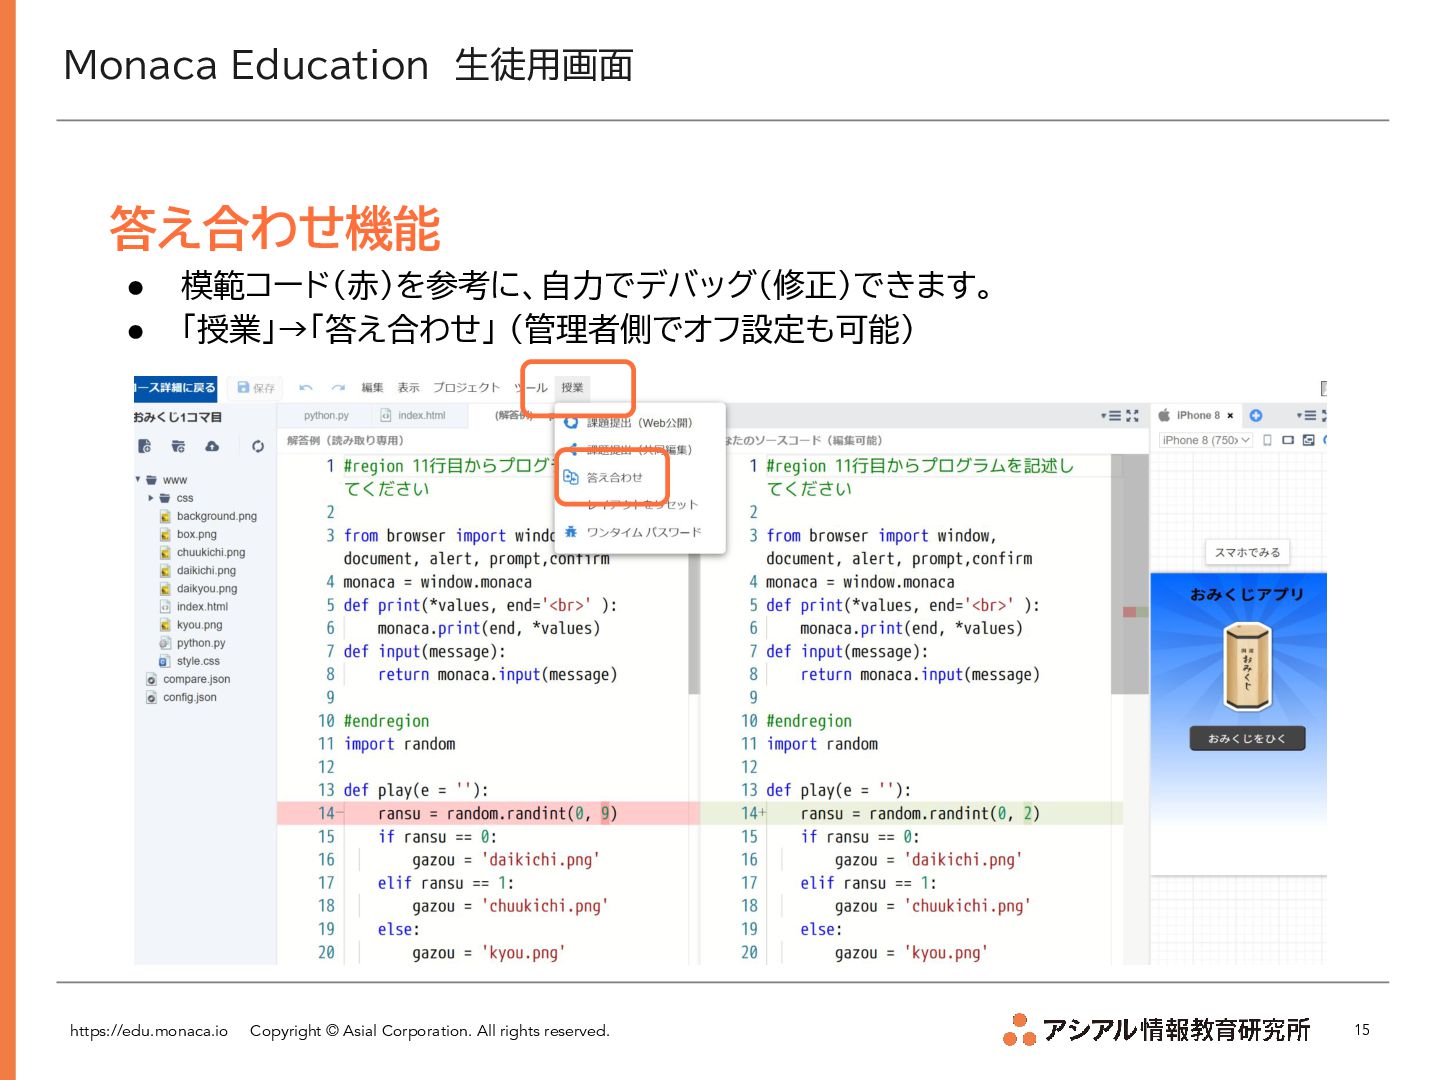This screenshot has width=1440, height=1080.
Task: Select daikyou.png in file tree
Action: point(199,588)
